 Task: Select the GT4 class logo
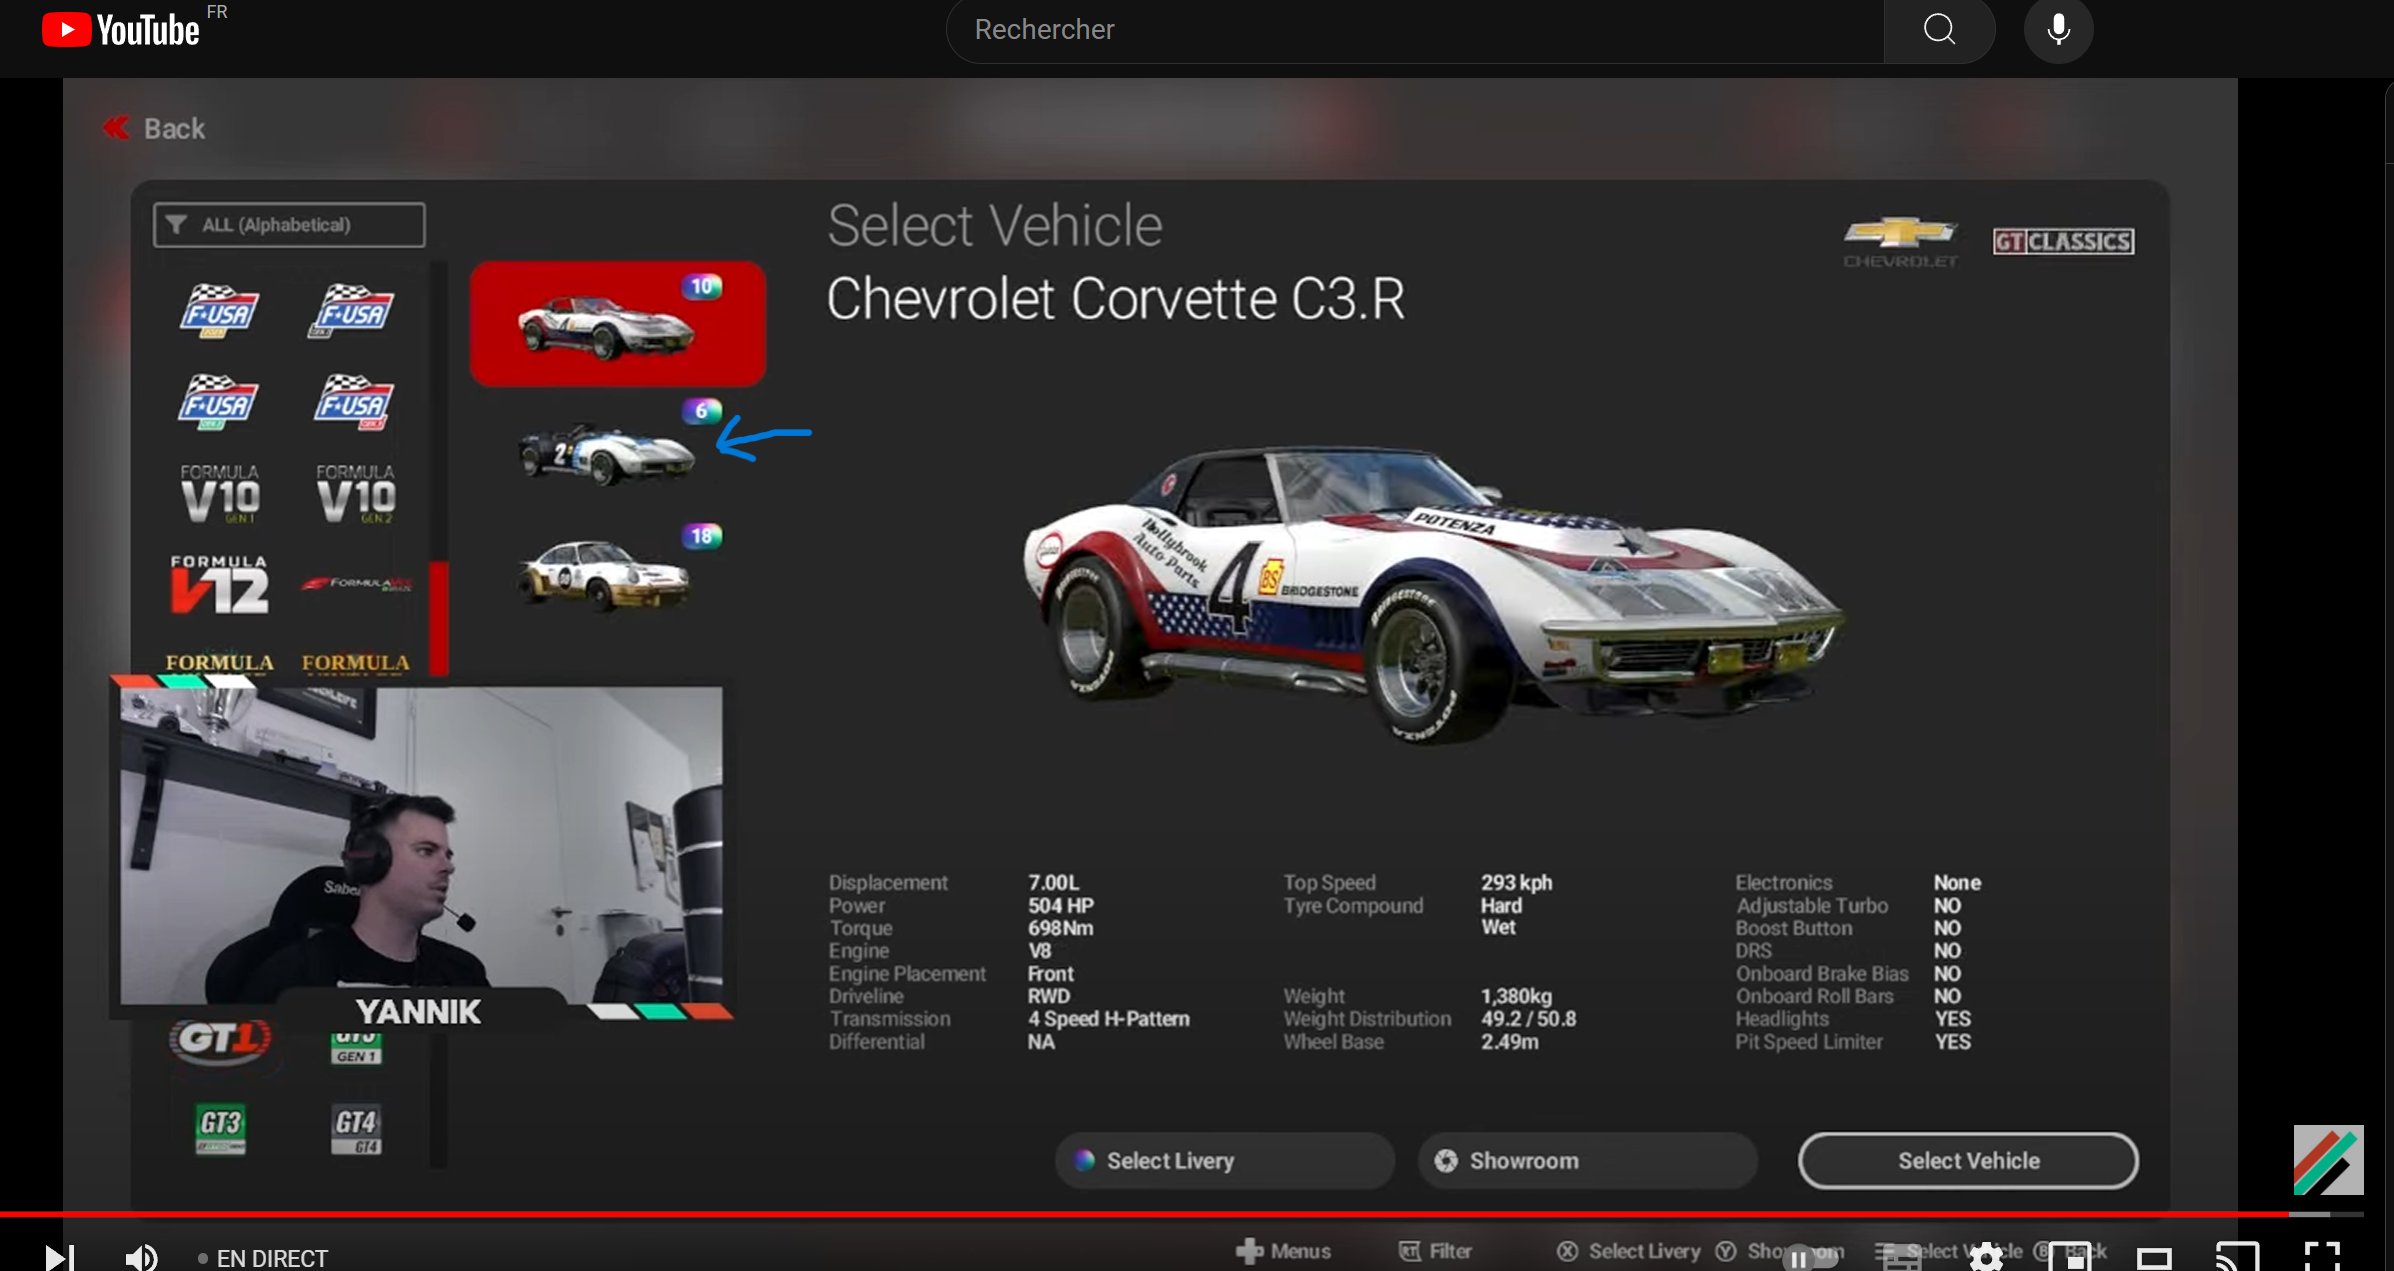coord(356,1130)
